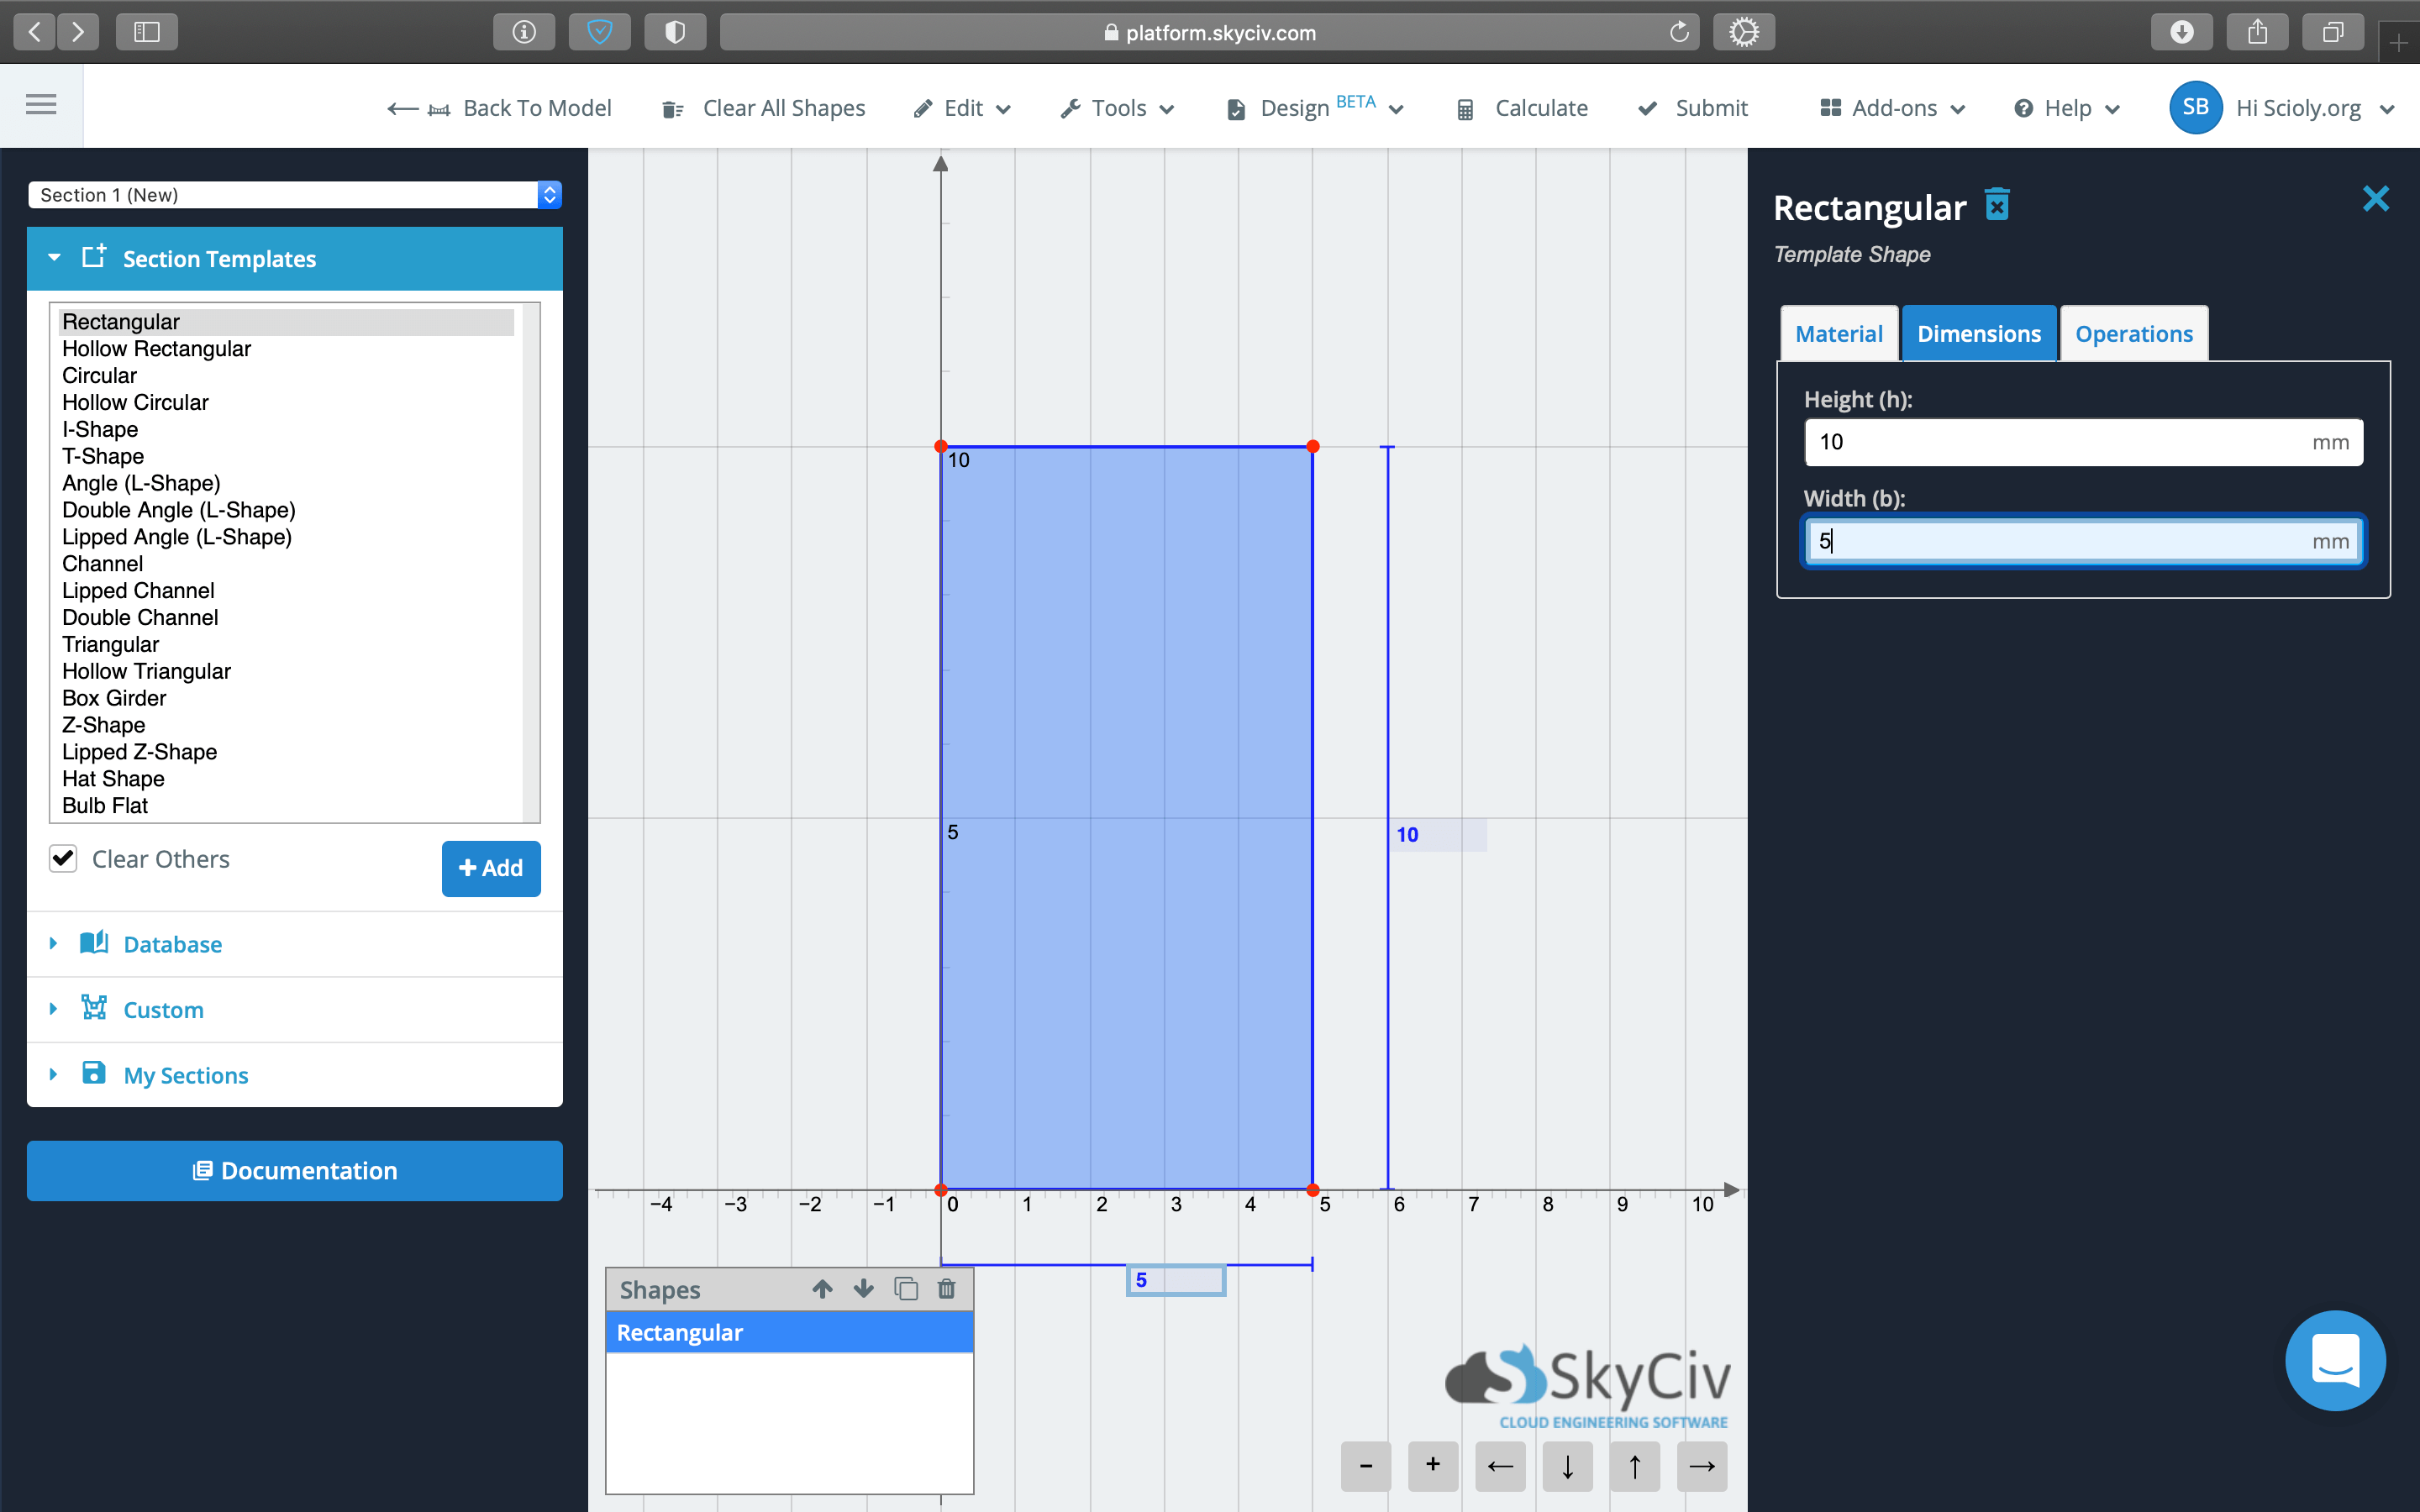
Task: Expand the My Sections panel
Action: click(52, 1074)
